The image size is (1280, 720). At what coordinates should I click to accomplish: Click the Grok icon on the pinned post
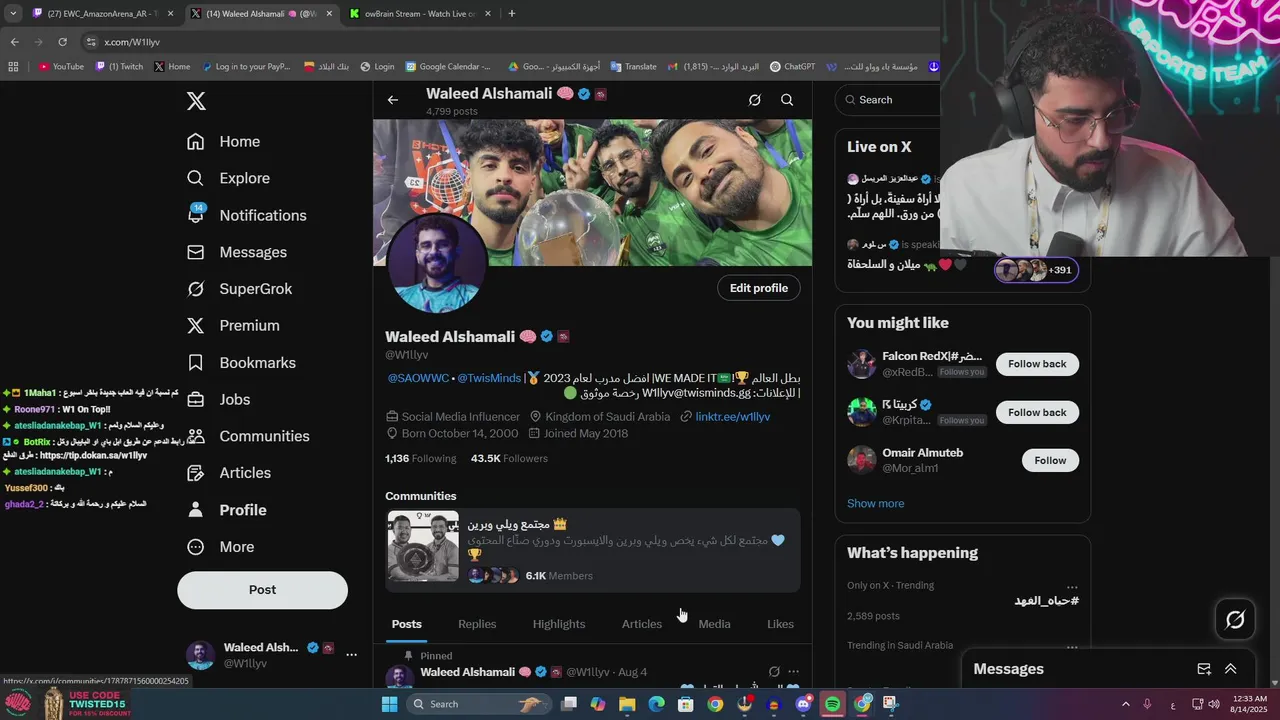[774, 672]
